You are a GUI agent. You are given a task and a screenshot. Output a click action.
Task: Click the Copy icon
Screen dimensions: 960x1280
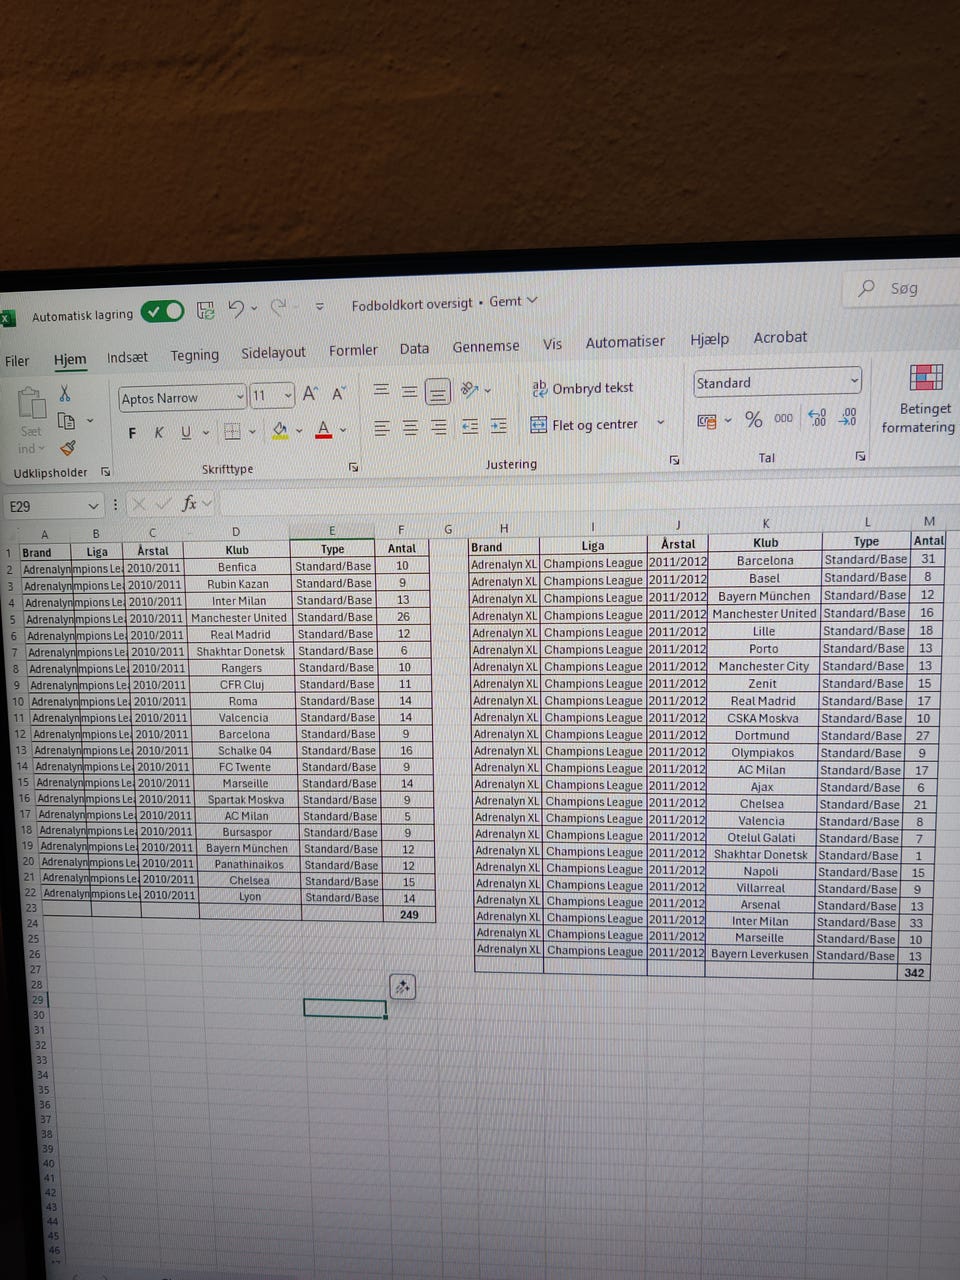[x=67, y=420]
